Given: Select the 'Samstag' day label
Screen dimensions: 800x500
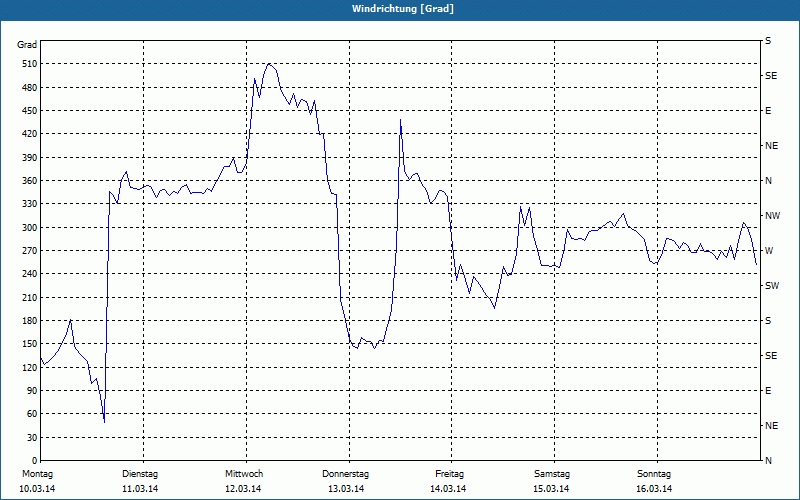Looking at the screenshot, I should (x=552, y=474).
